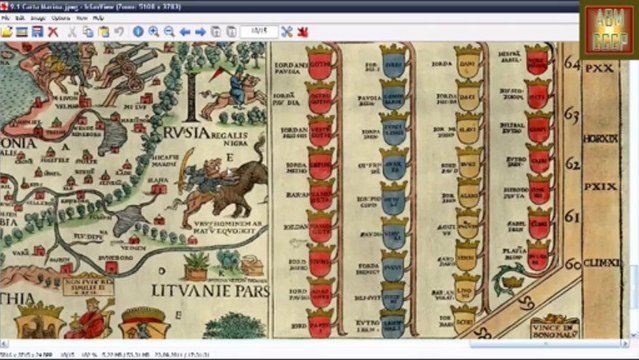Click the "PXIX" label on the map border
Screen dimensions: 639x360
click(x=600, y=187)
